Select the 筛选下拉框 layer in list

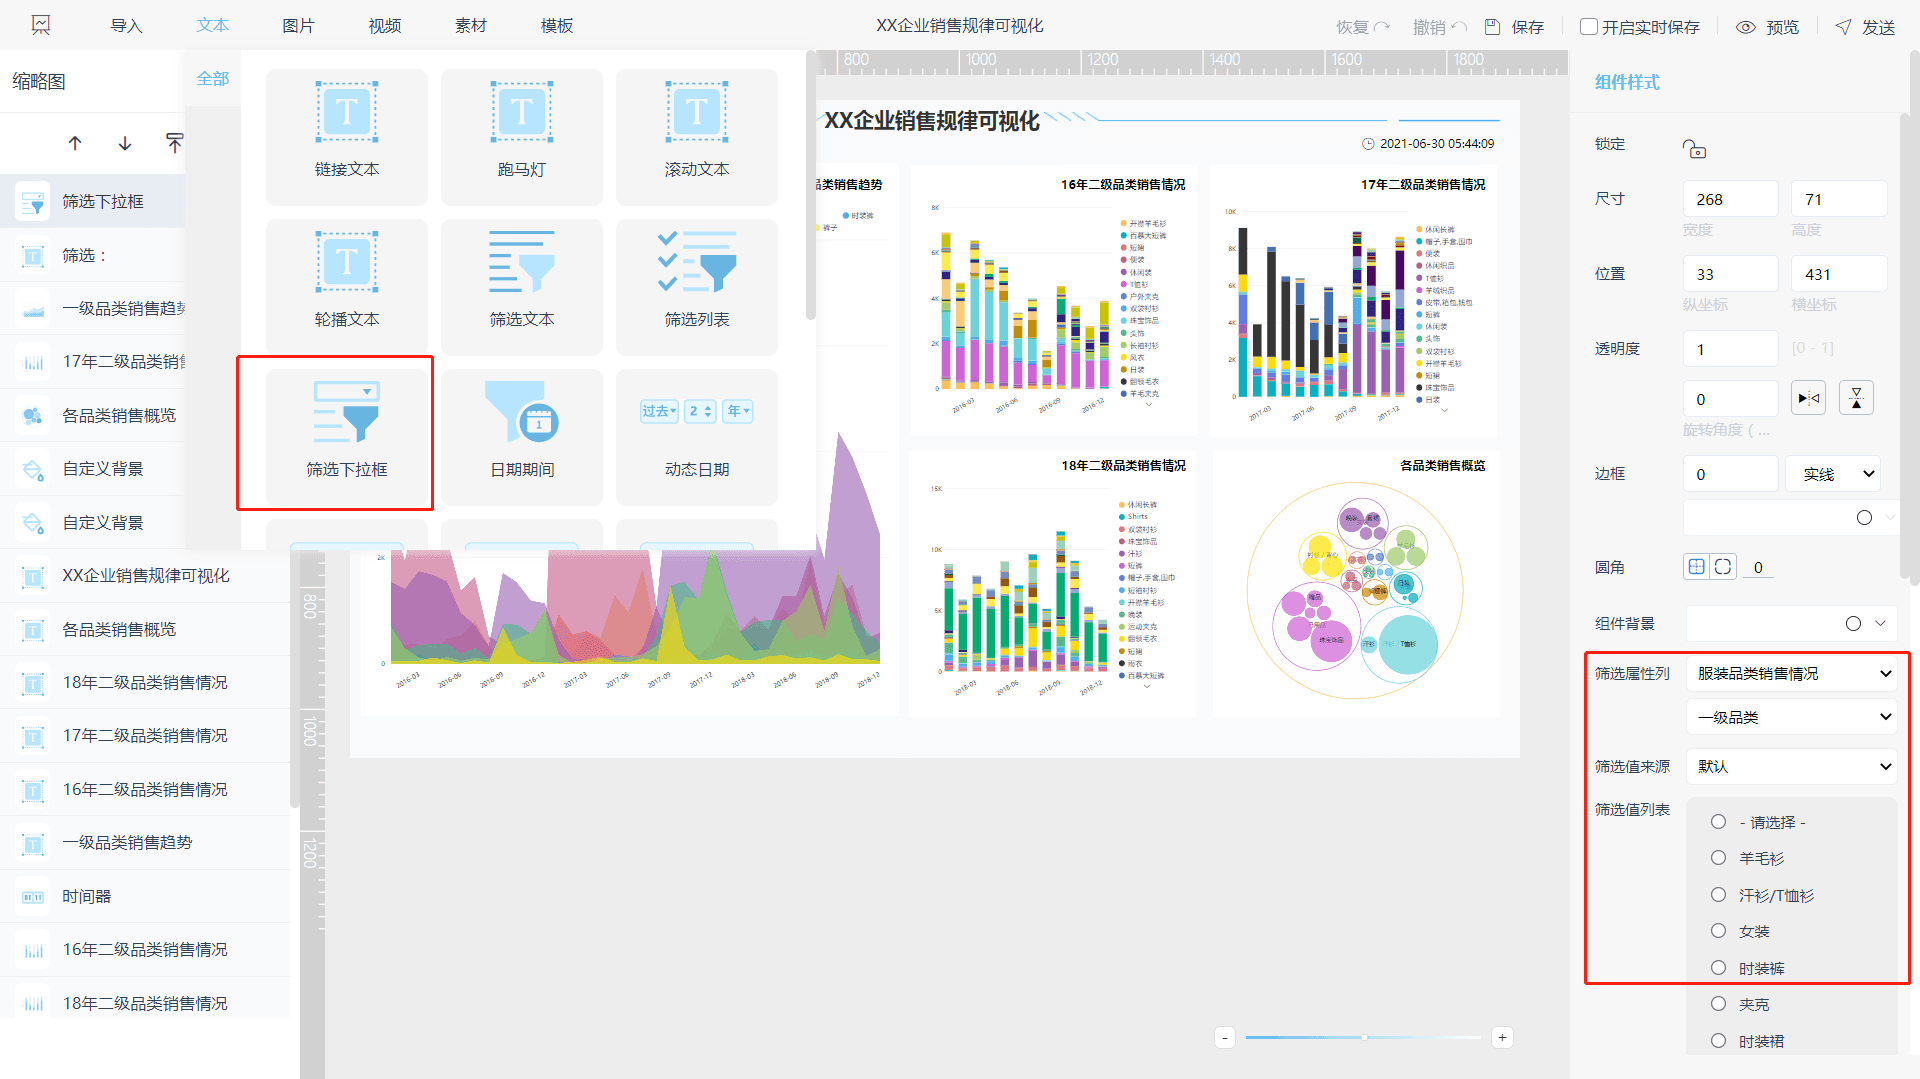point(92,201)
